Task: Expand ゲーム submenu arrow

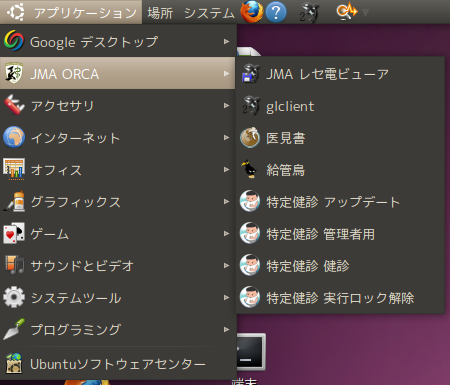Action: (227, 233)
